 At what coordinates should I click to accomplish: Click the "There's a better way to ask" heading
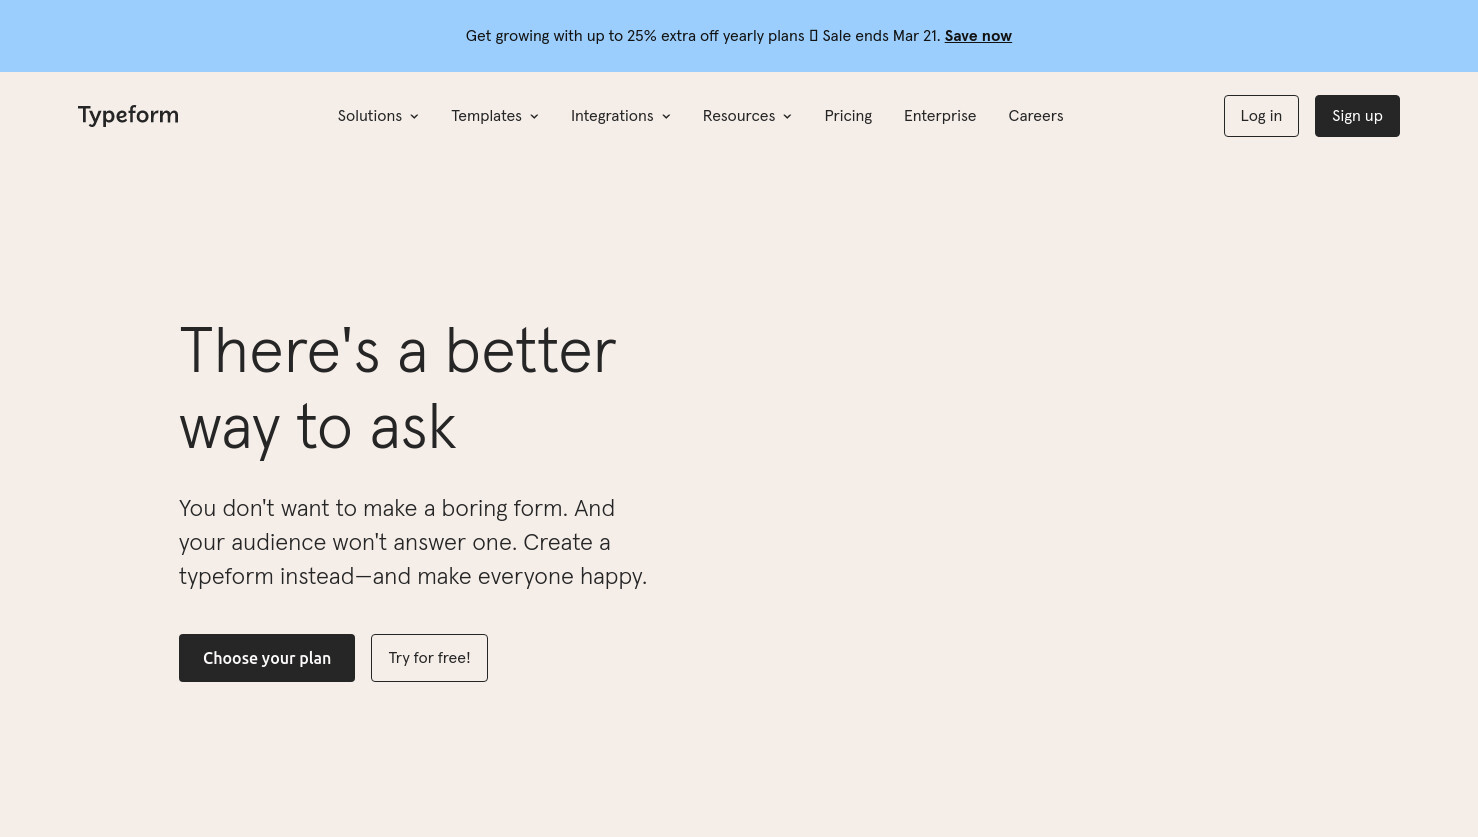[398, 389]
